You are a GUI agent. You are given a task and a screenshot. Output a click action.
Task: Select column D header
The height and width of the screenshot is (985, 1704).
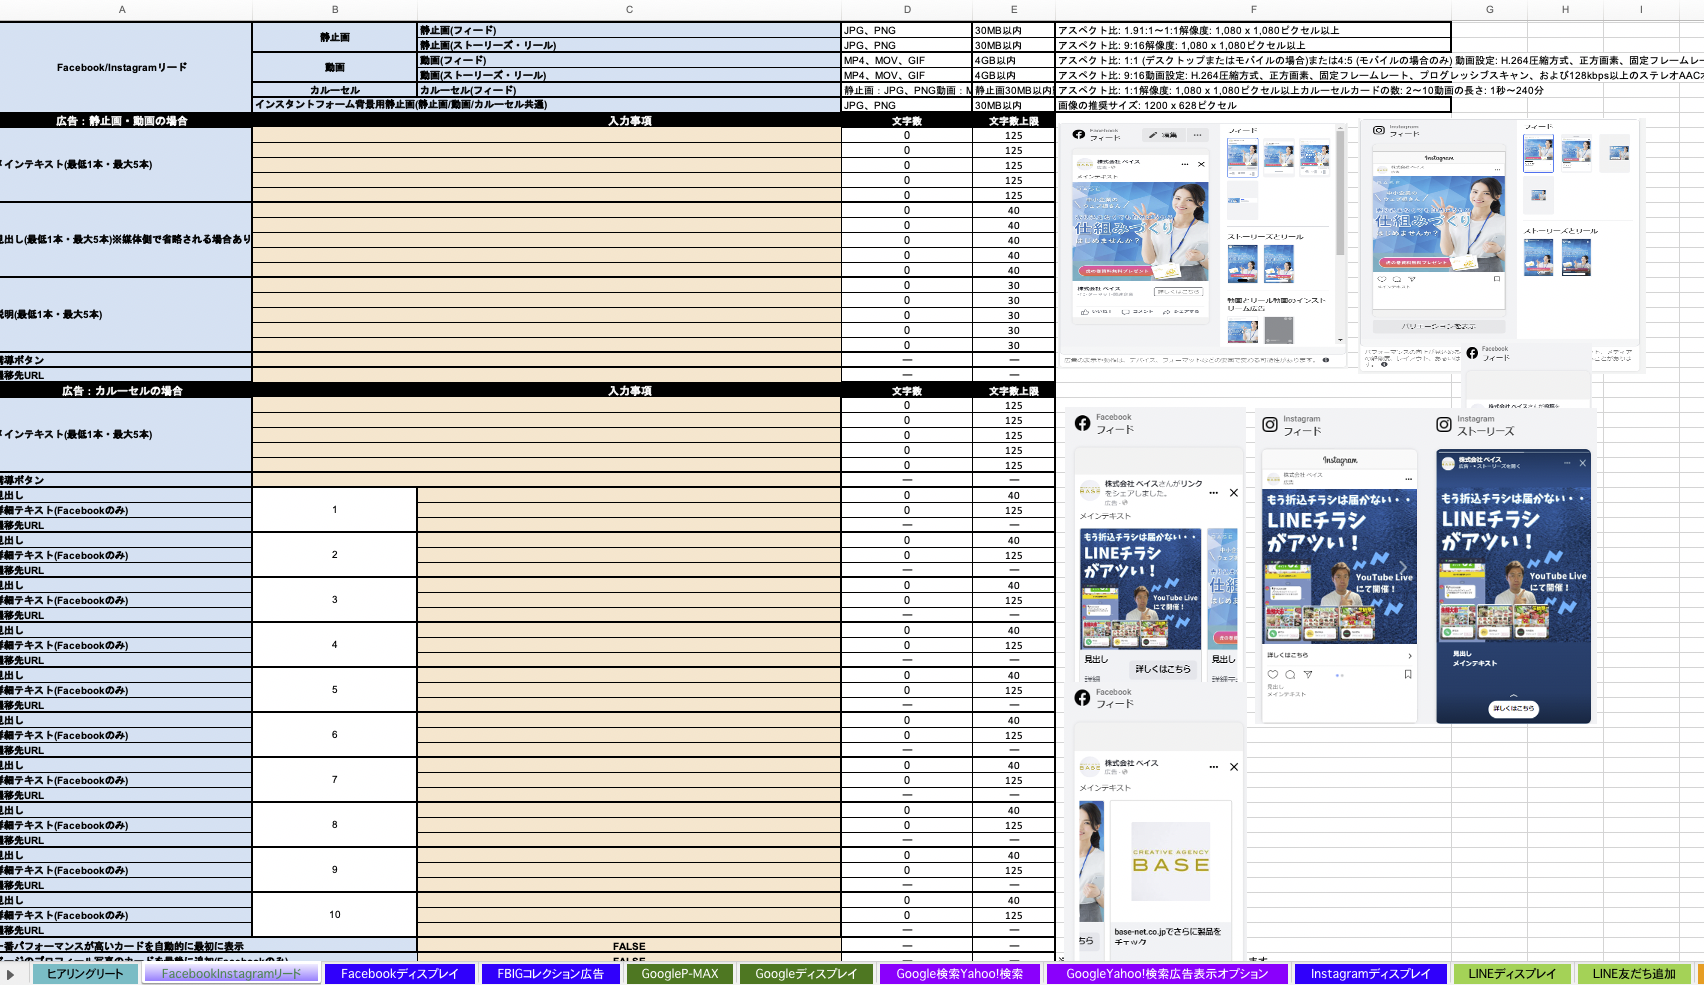point(907,10)
